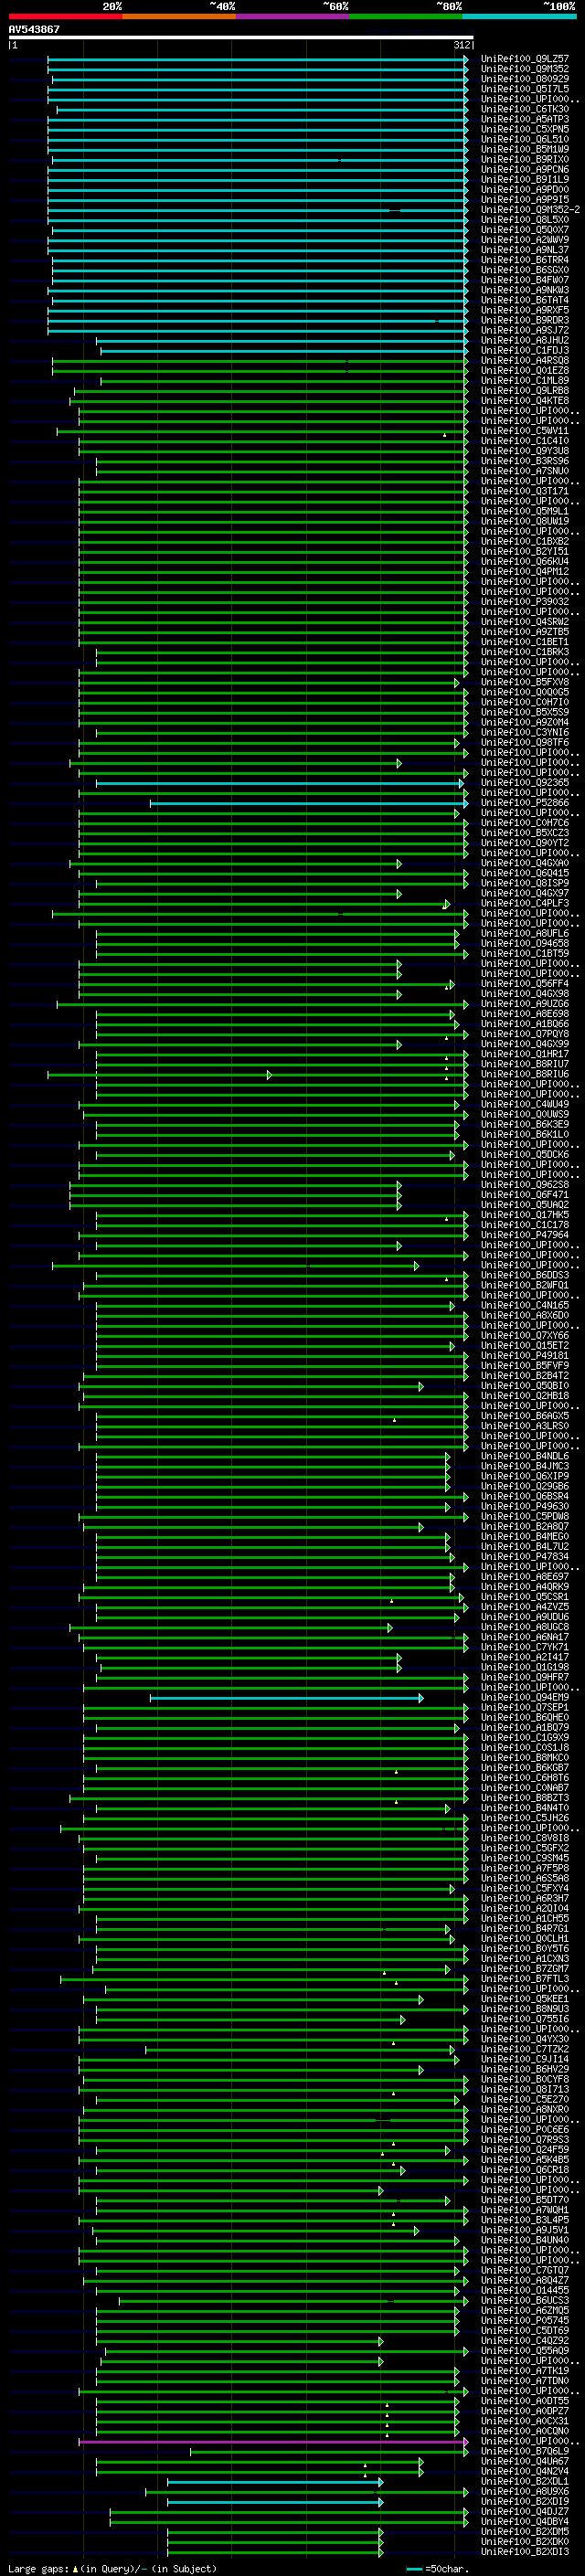The width and height of the screenshot is (585, 2576).
Task: Click the green ~80% identity legend bar
Action: (x=406, y=16)
